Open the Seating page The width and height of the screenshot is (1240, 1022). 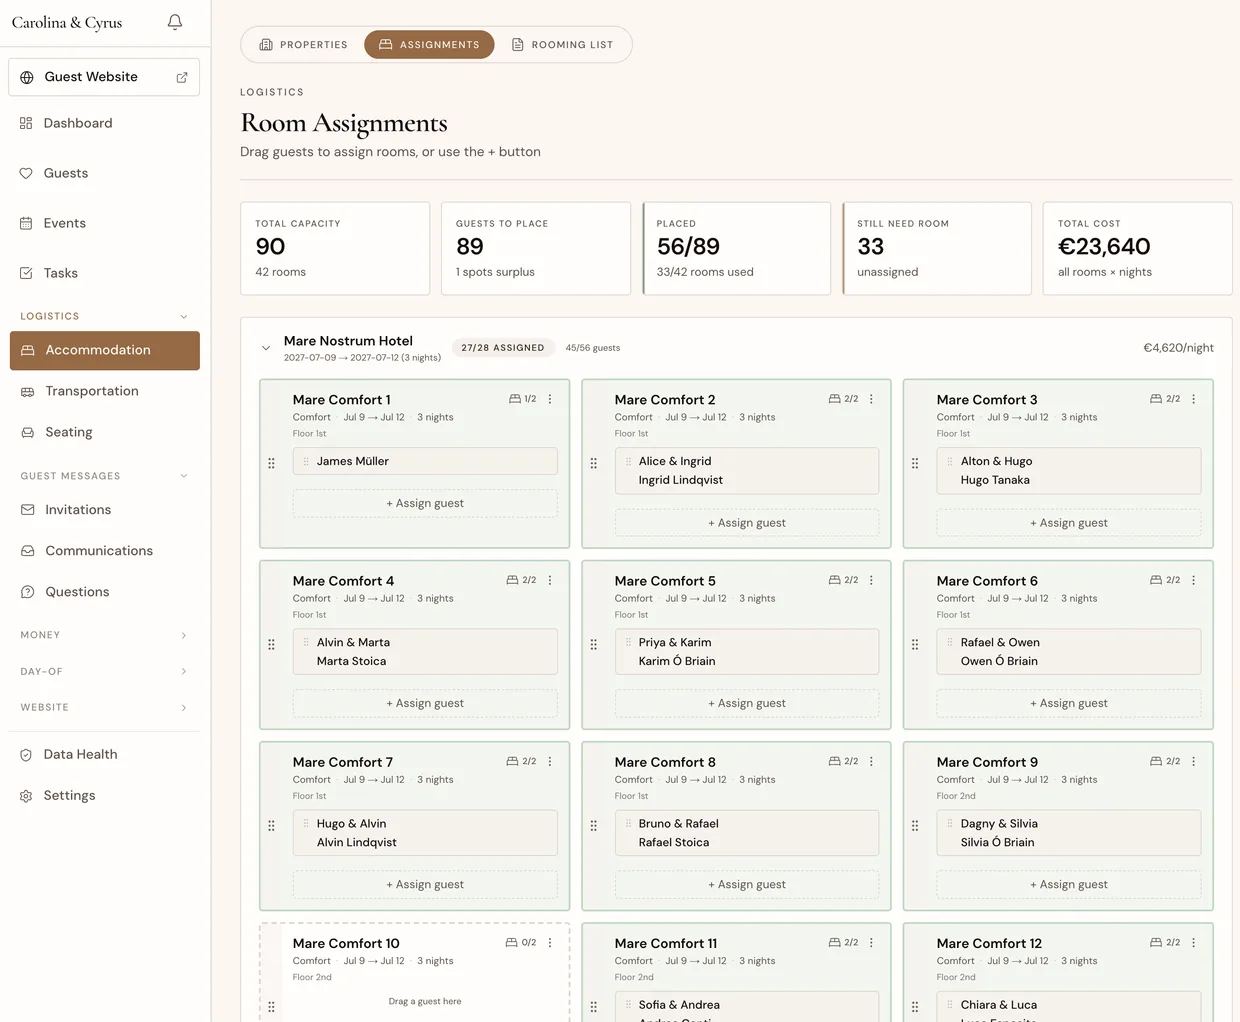[x=105, y=432]
